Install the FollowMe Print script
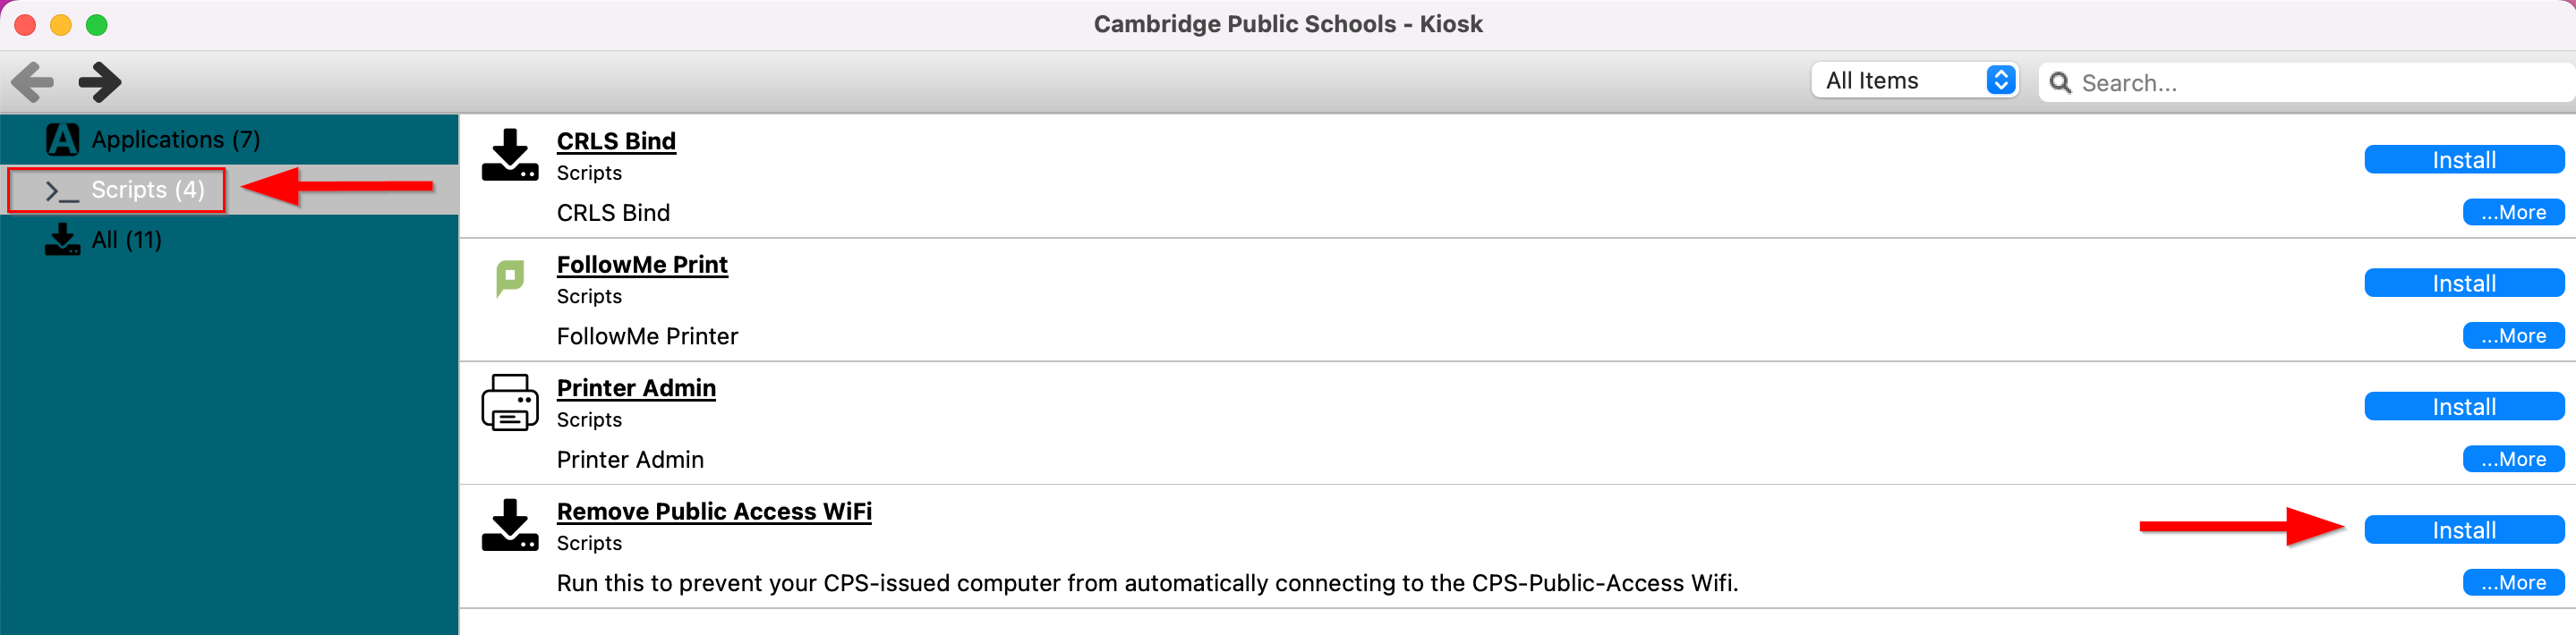The height and width of the screenshot is (635, 2576). pyautogui.click(x=2463, y=283)
